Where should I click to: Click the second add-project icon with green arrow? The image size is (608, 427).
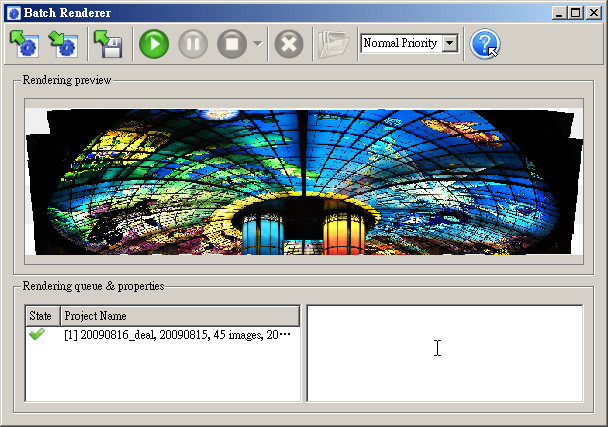(x=63, y=44)
